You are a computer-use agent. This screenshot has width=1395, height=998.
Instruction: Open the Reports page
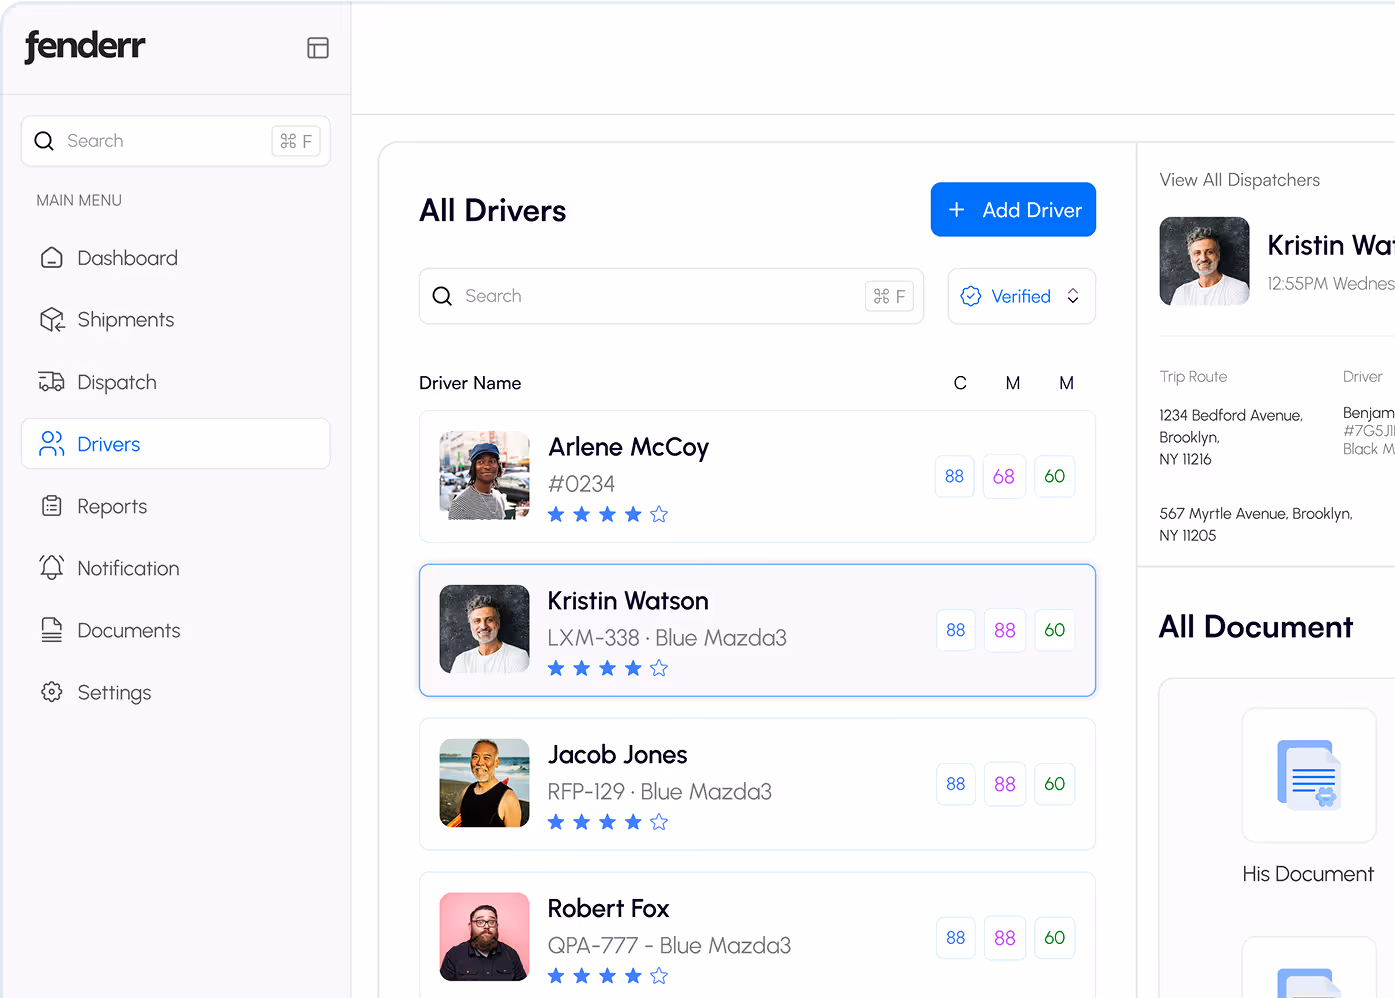pos(176,506)
